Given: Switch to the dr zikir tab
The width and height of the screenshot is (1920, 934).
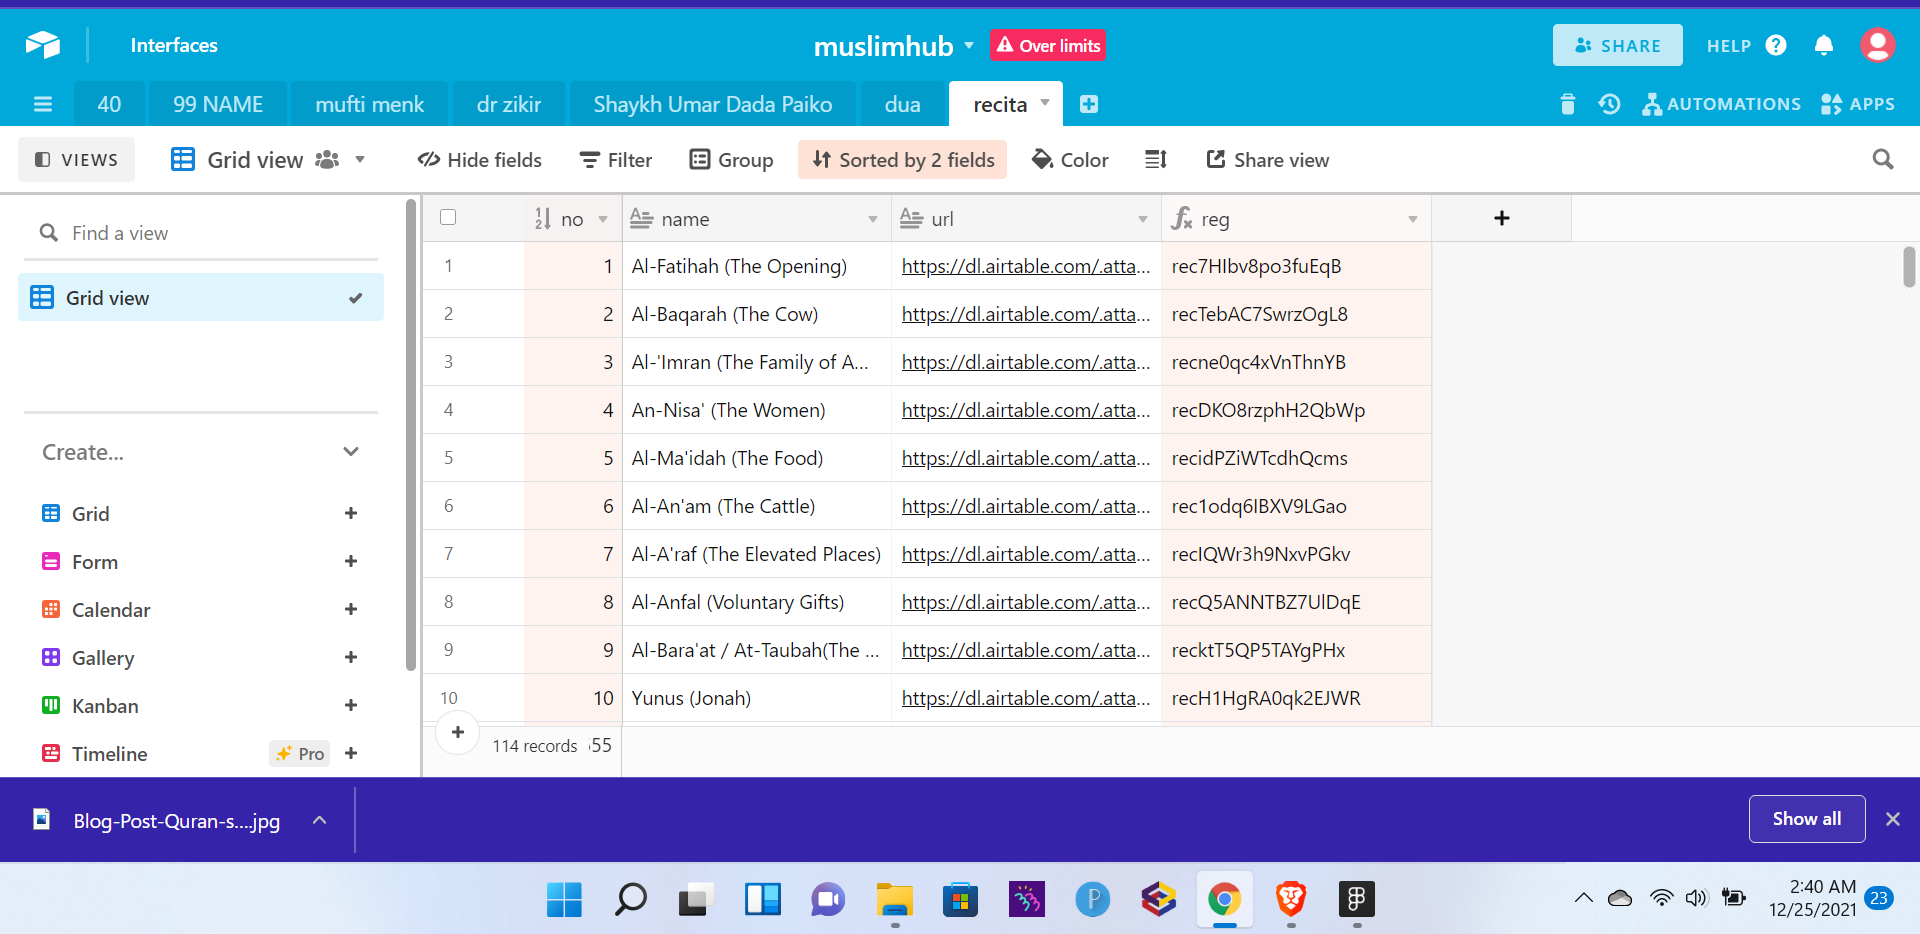Looking at the screenshot, I should [509, 104].
